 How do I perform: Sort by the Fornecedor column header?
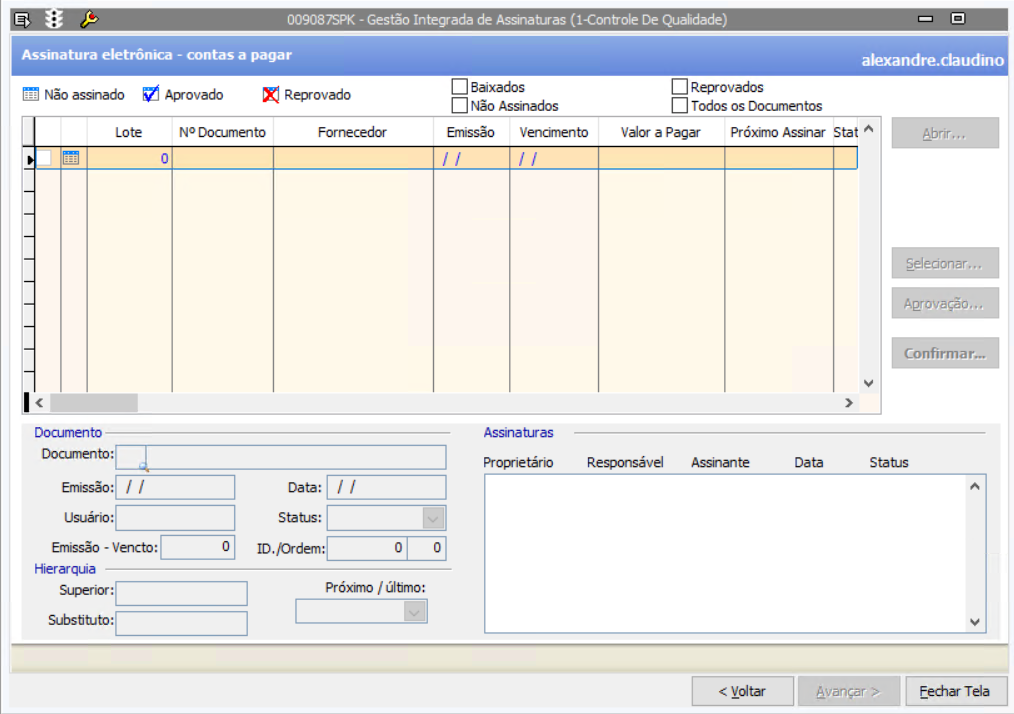(352, 132)
